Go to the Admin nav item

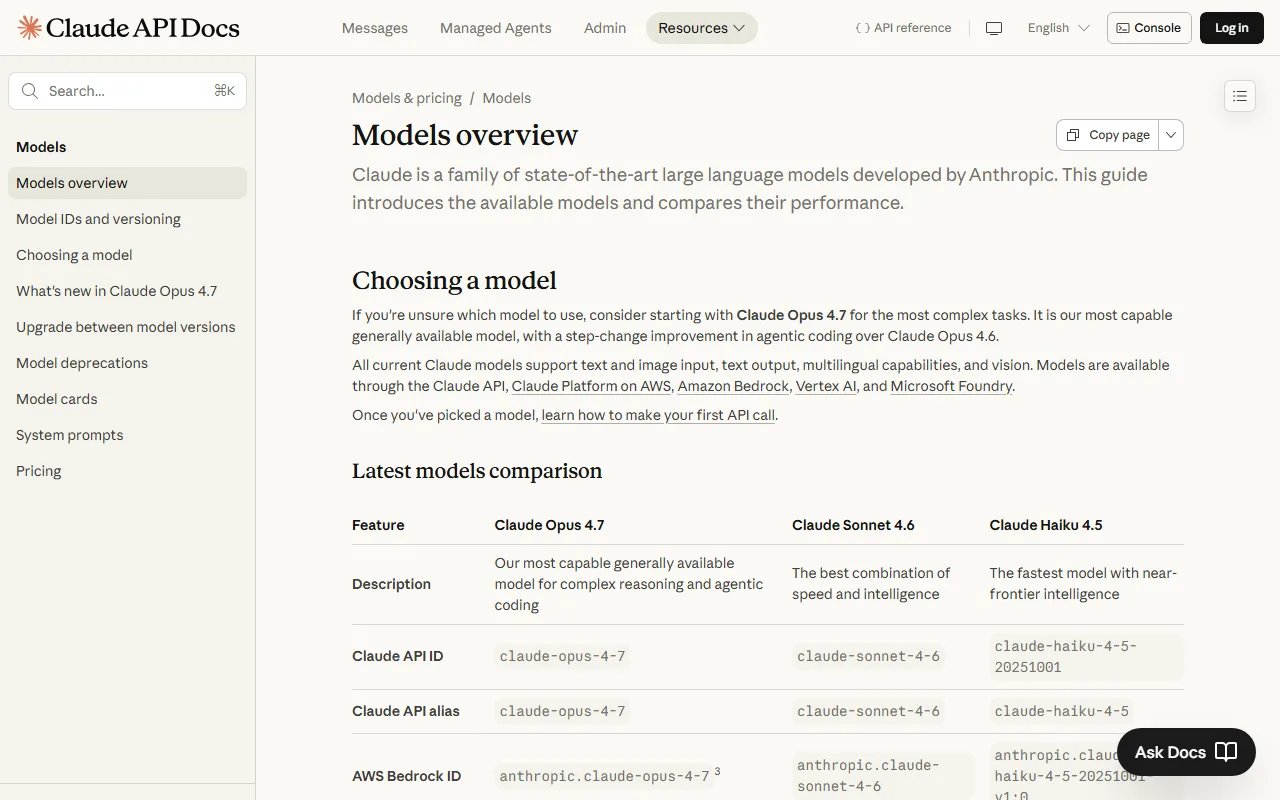click(x=605, y=28)
